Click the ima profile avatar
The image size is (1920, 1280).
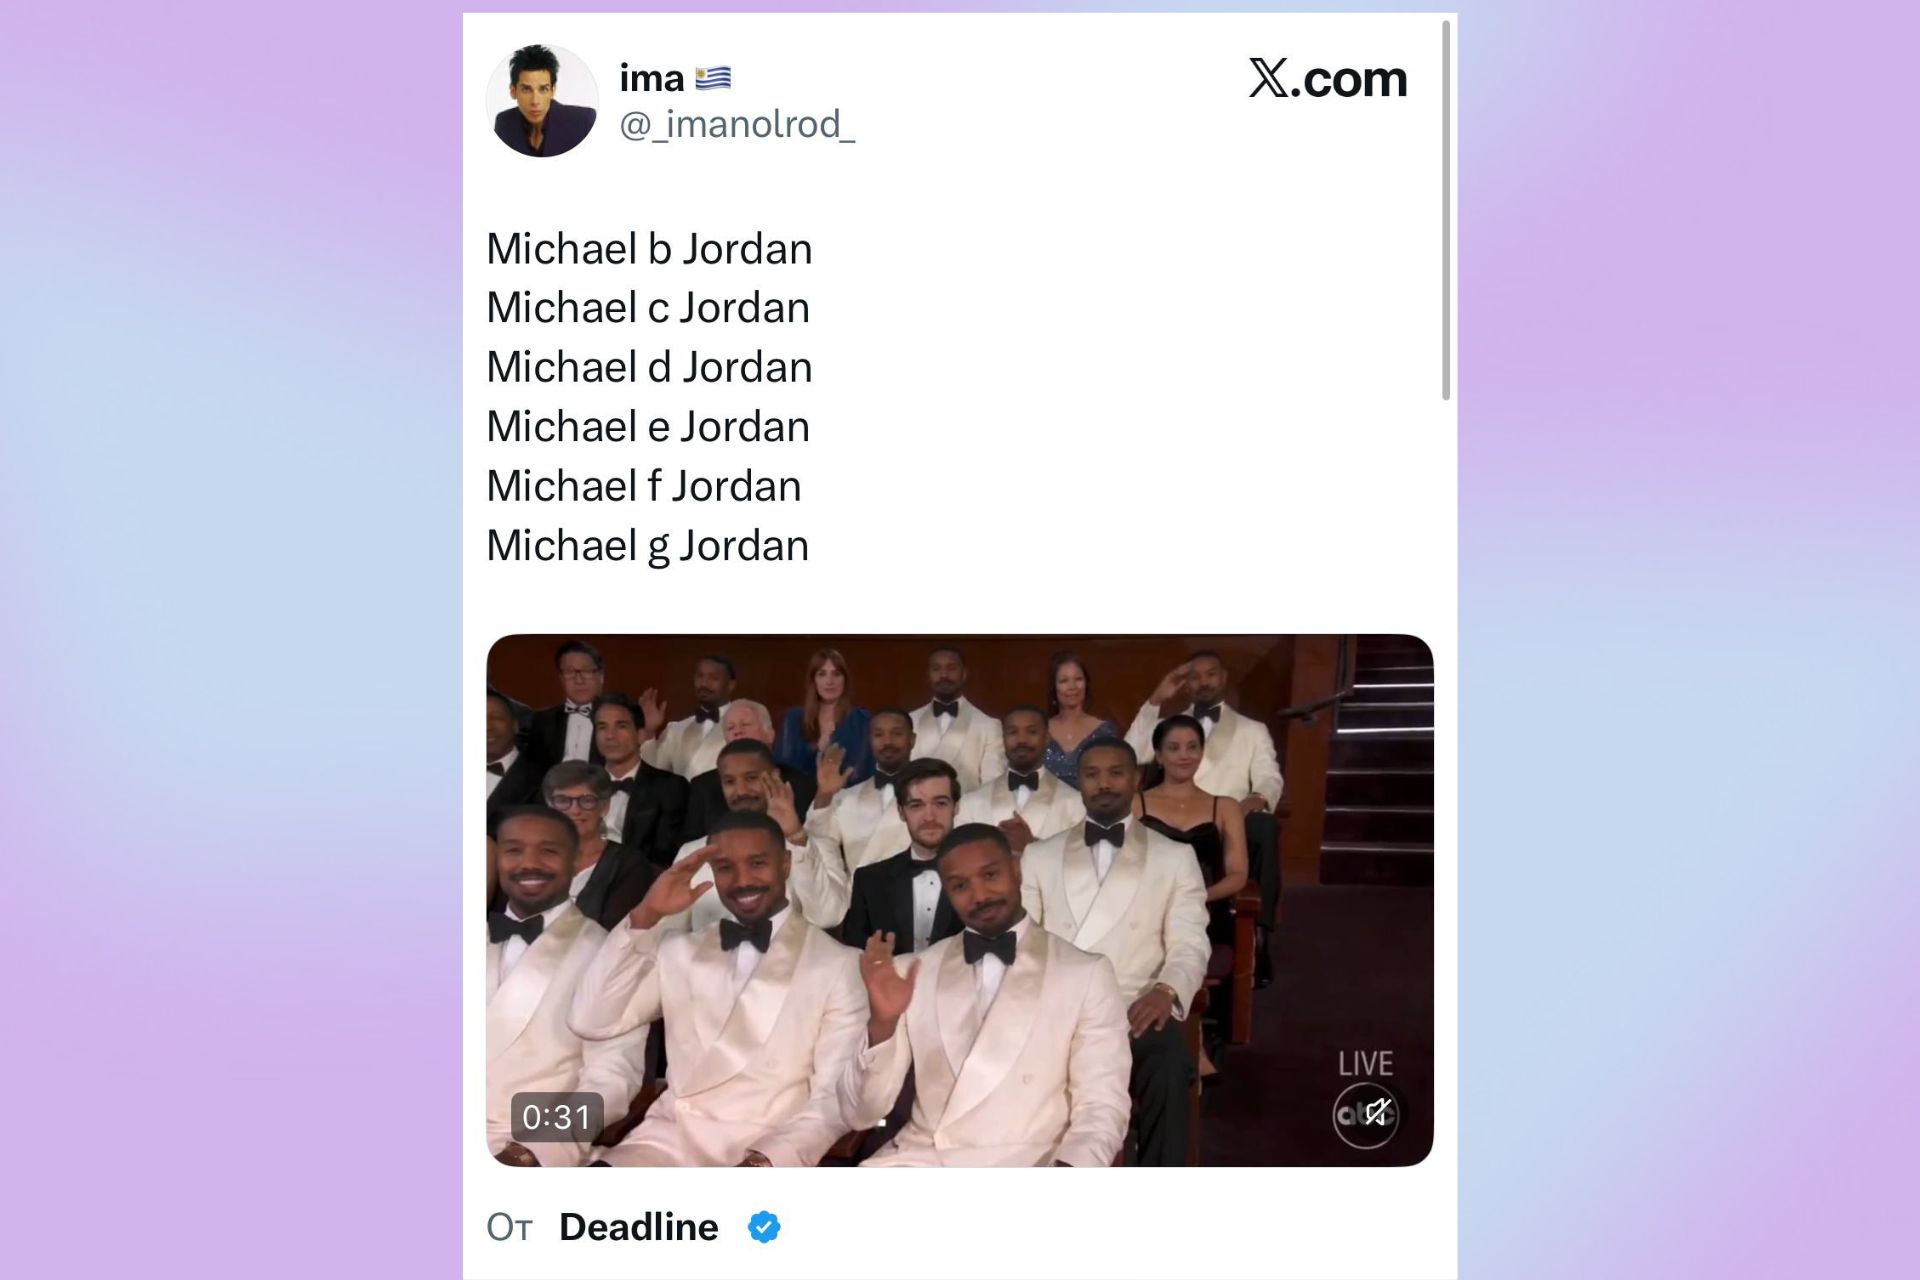(x=542, y=101)
